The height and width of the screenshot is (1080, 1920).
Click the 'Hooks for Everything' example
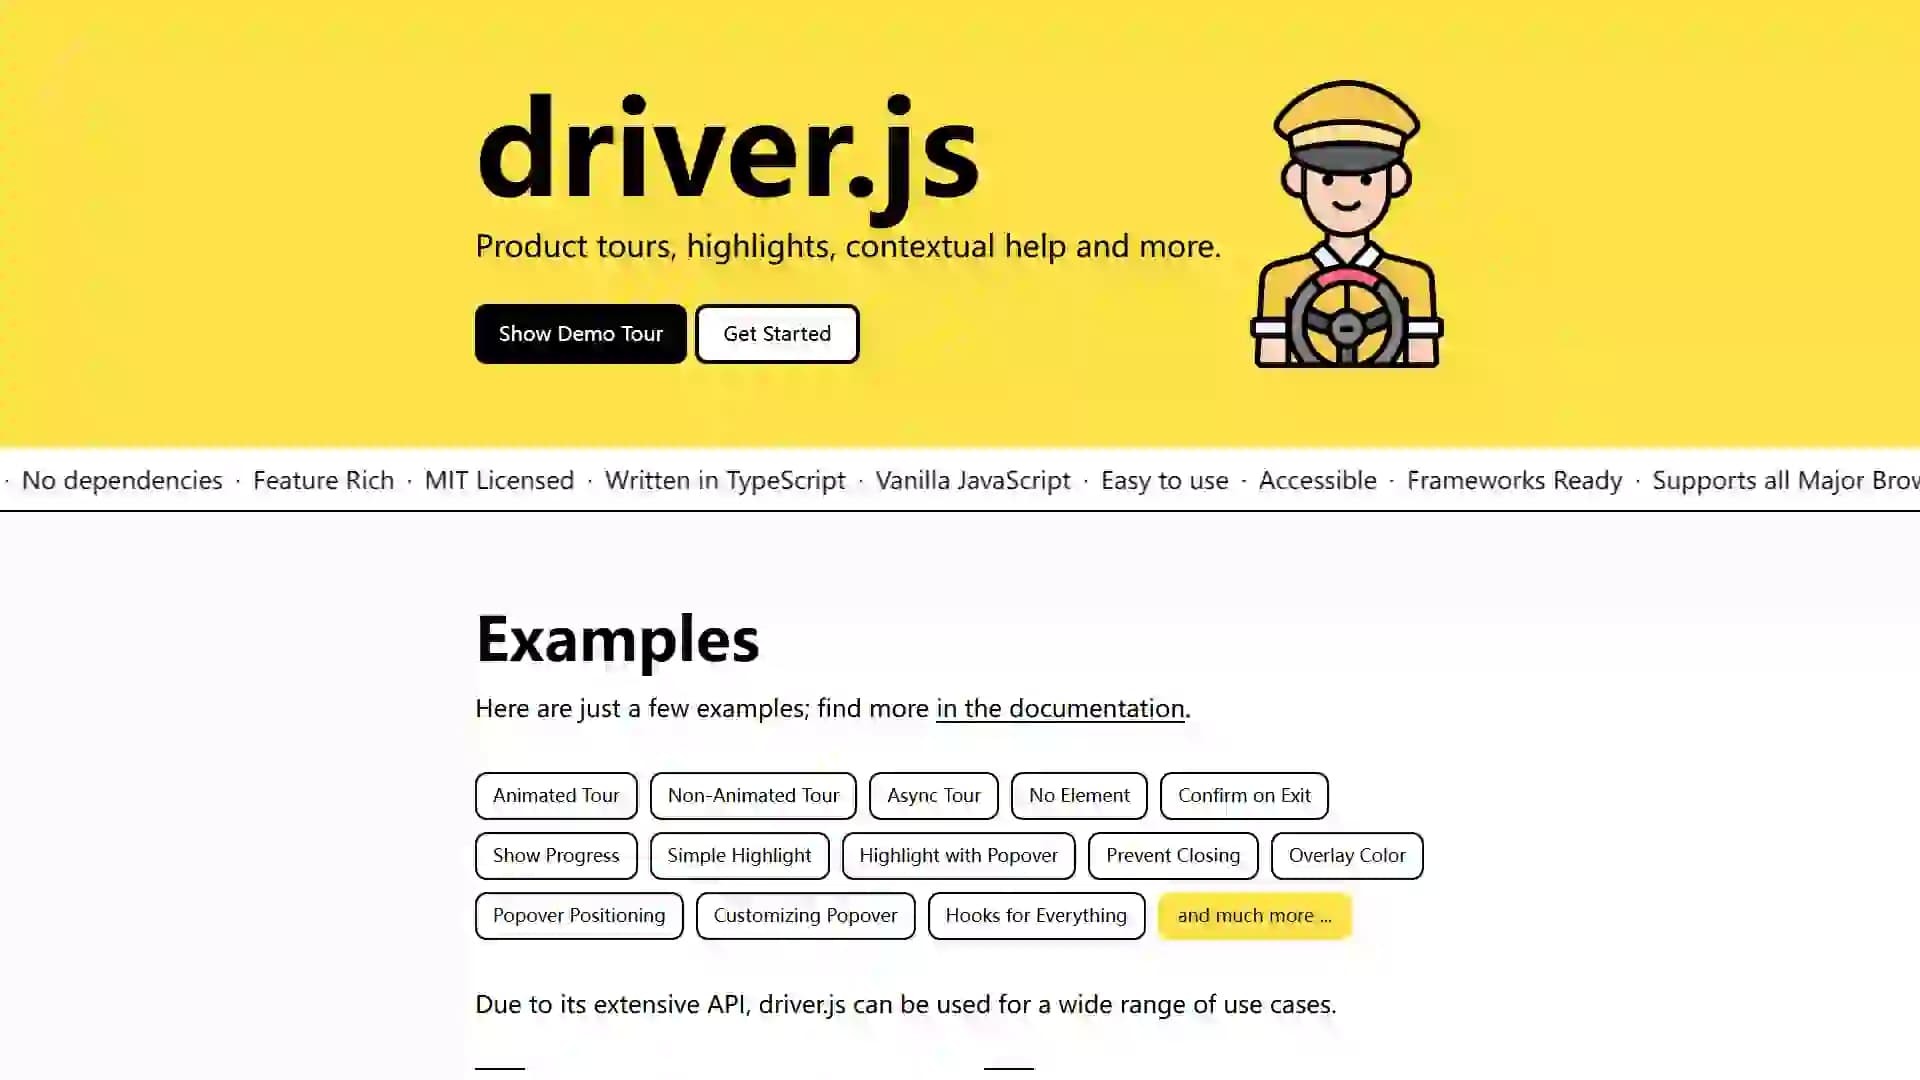pyautogui.click(x=1036, y=915)
